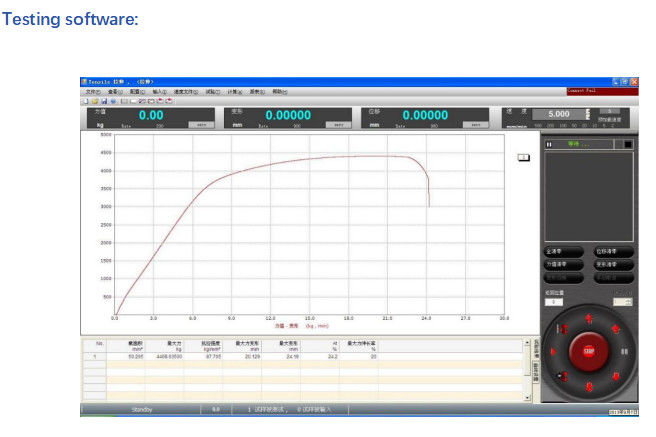Screen dimensions: 656x437
Task: Click the zero button under force display
Action: tap(201, 125)
